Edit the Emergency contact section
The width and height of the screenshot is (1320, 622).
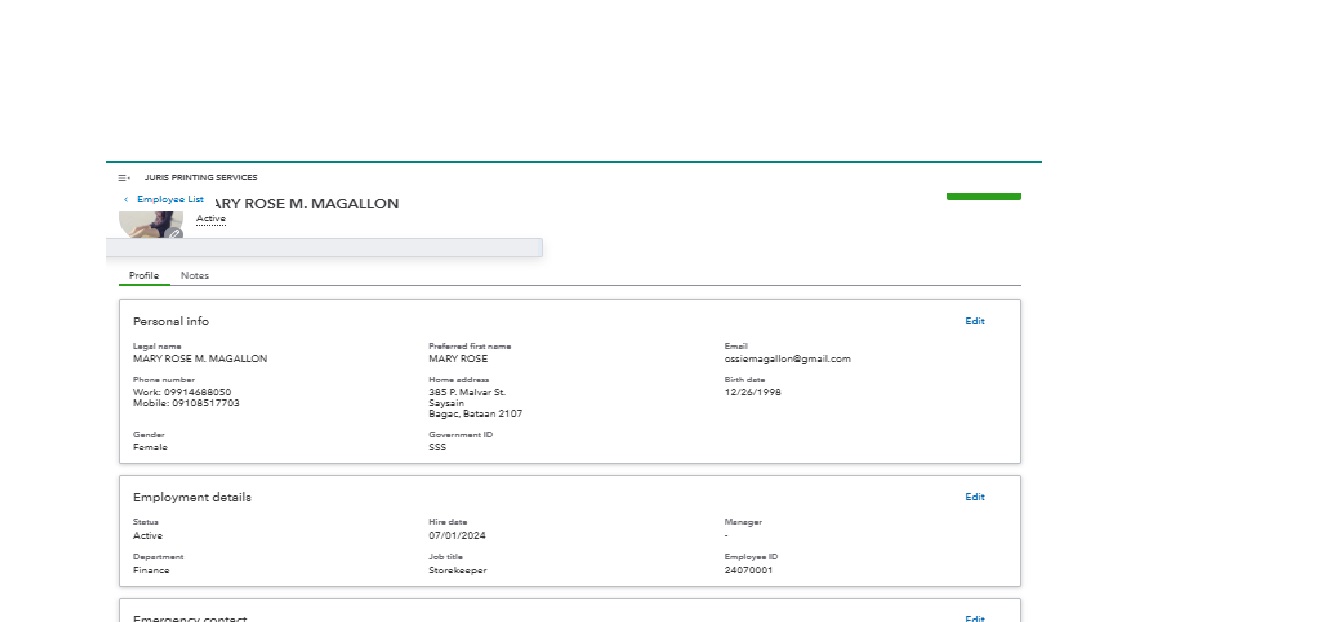(975, 619)
